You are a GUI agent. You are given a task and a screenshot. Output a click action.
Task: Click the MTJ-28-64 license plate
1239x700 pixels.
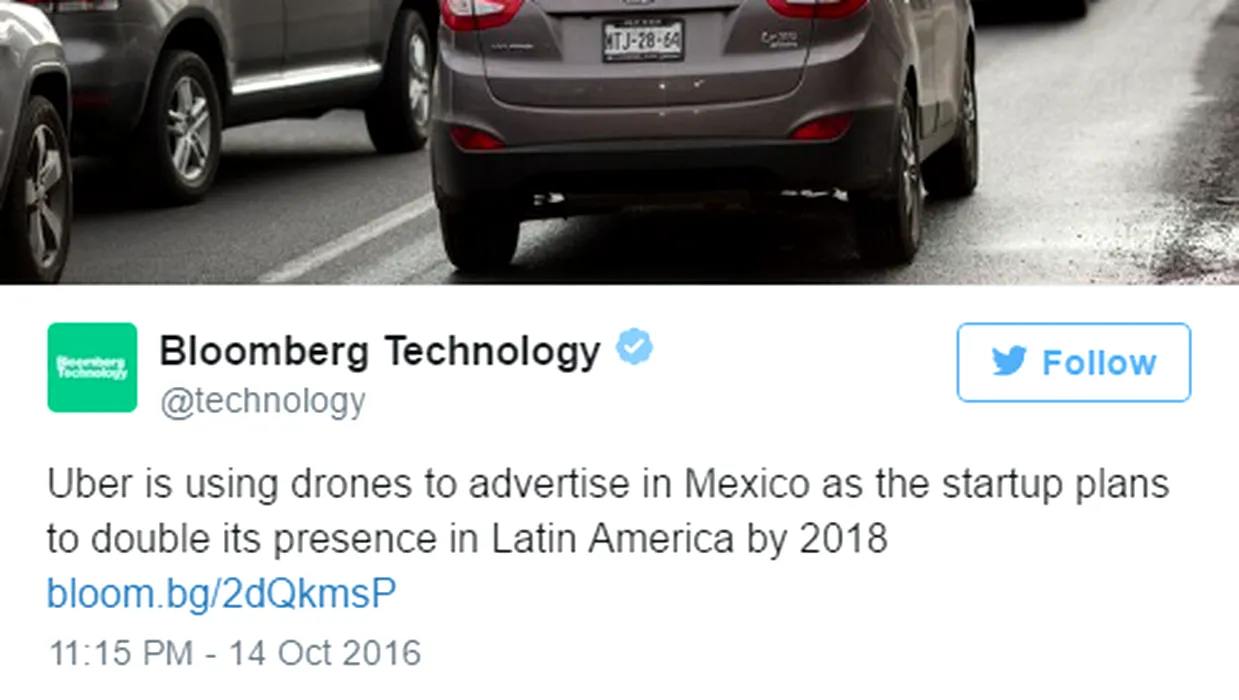click(643, 40)
